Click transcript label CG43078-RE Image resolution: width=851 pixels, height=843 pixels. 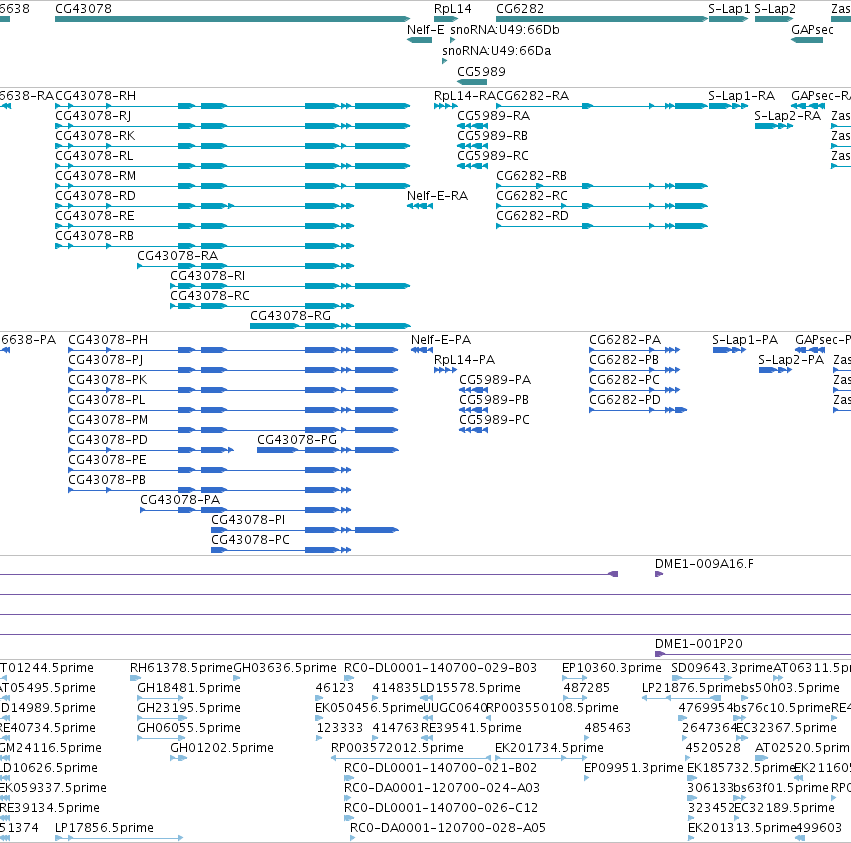pos(95,216)
